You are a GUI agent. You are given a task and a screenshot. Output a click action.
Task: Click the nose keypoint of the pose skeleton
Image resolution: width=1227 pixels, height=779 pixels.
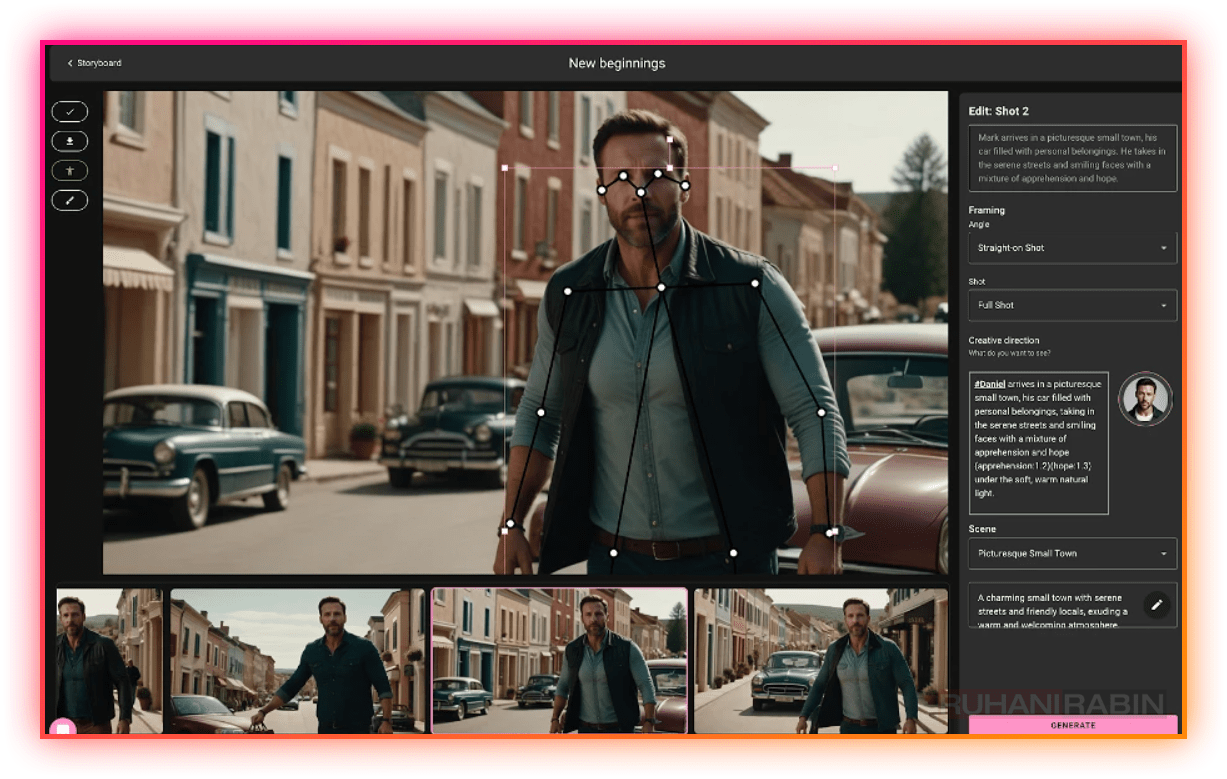click(641, 192)
